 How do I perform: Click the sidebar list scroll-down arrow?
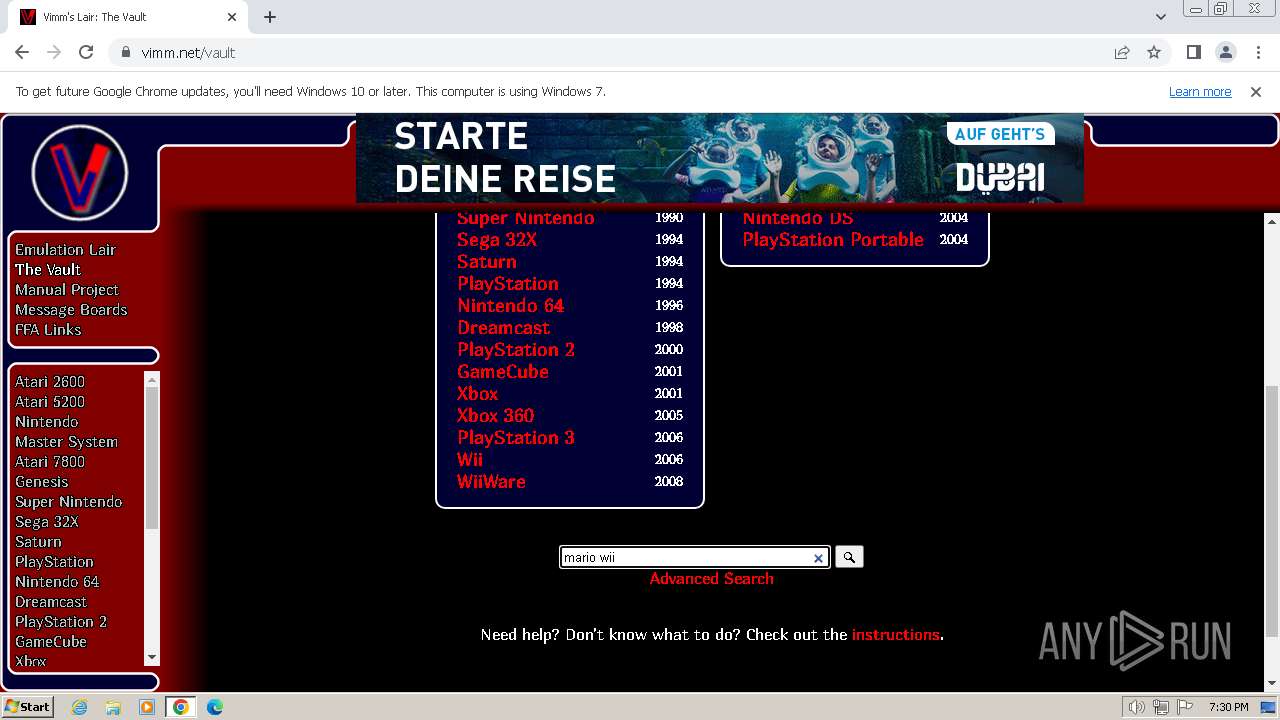pyautogui.click(x=152, y=657)
